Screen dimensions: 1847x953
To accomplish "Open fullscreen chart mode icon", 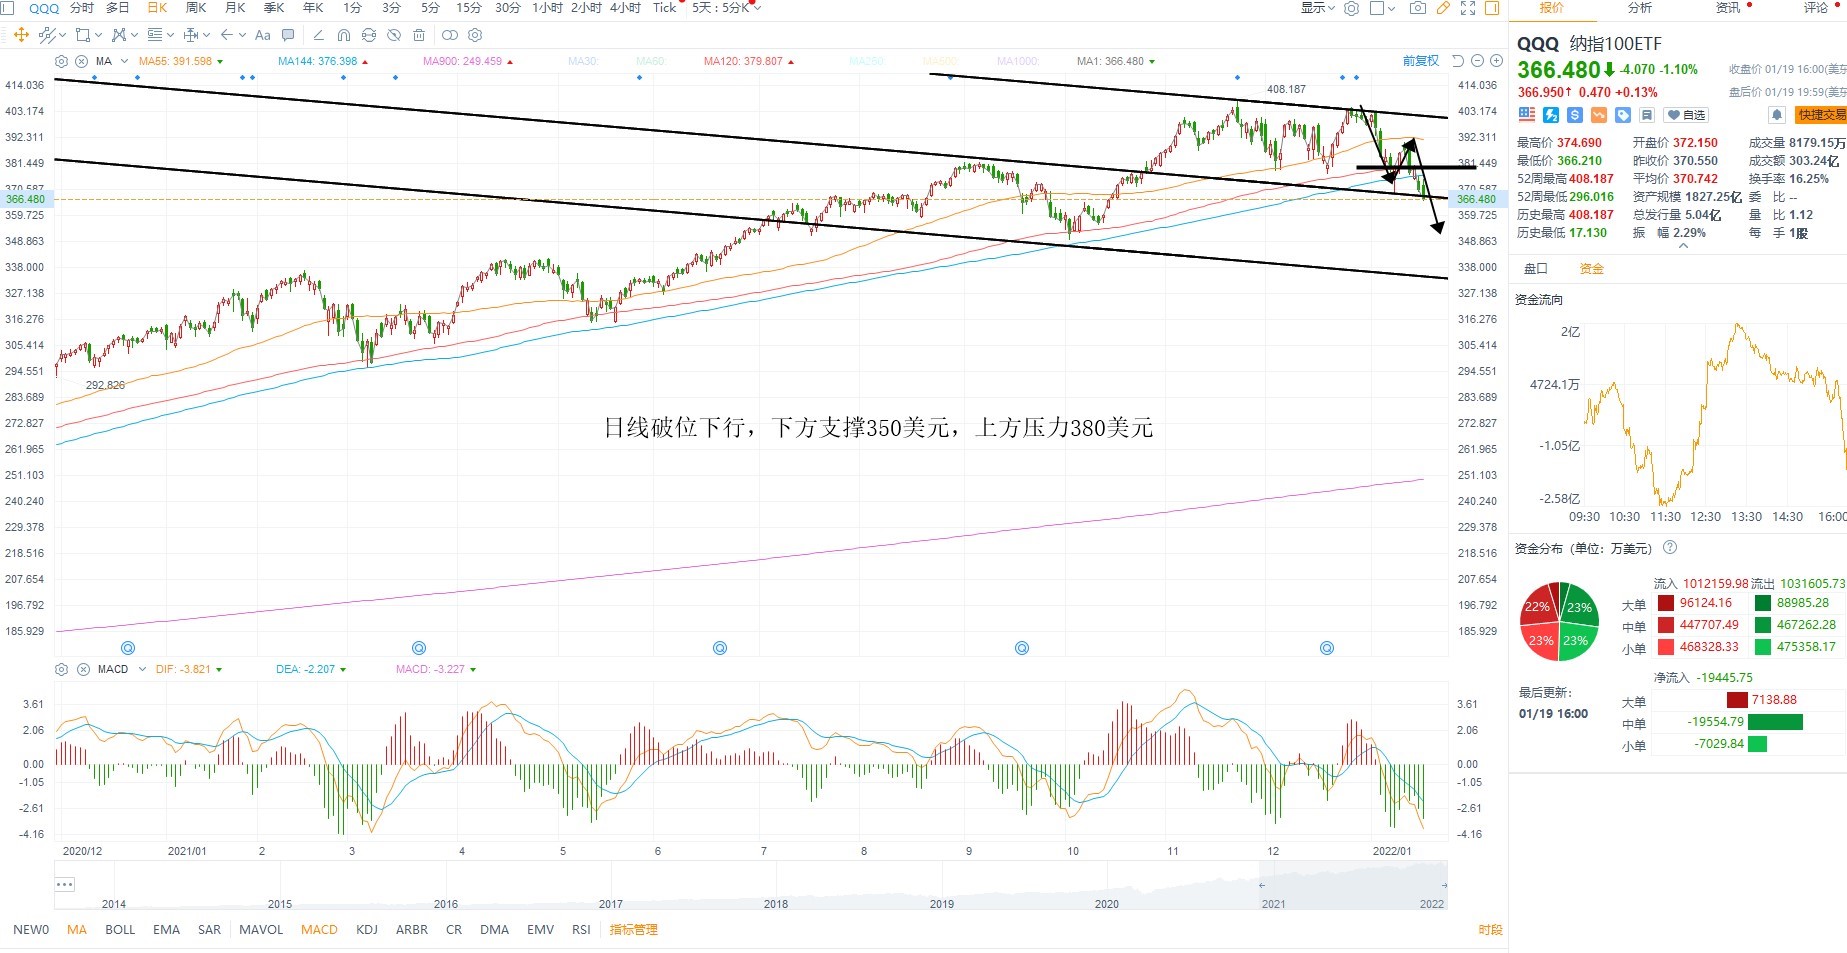I will [x=1468, y=8].
